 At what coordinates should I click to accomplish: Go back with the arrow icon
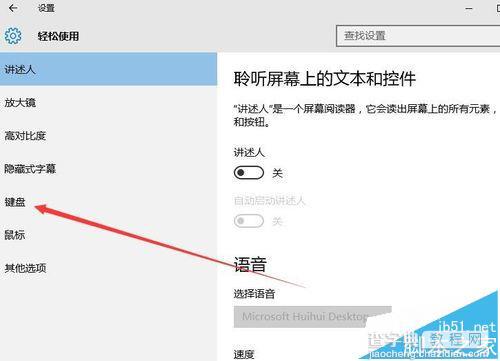(x=13, y=8)
